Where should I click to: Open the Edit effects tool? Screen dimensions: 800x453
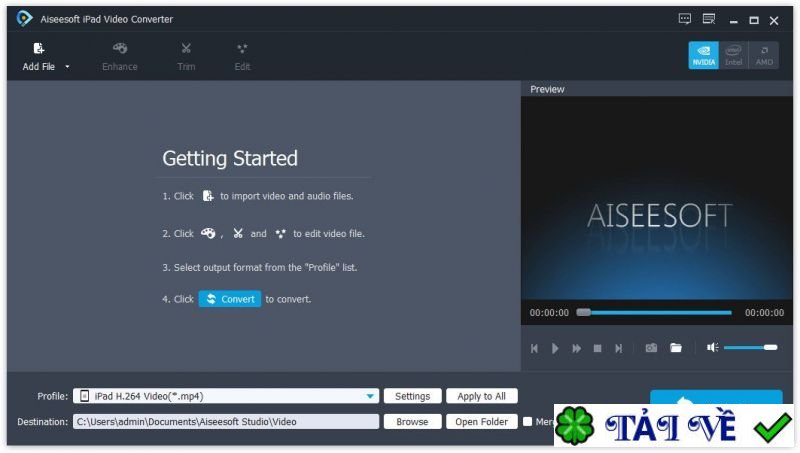point(242,56)
